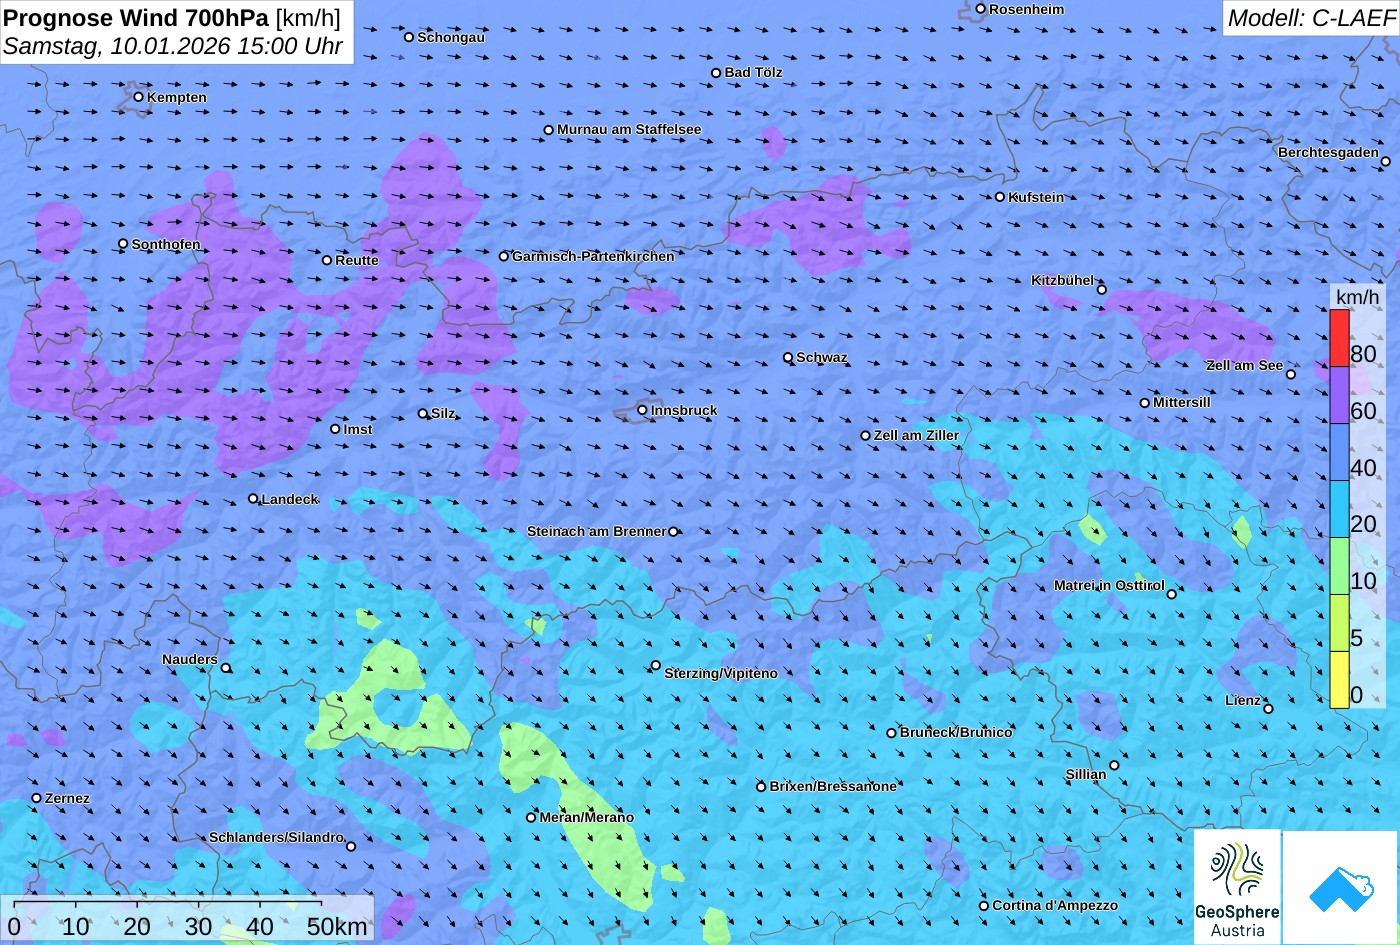Click the Silz town label

(x=443, y=413)
